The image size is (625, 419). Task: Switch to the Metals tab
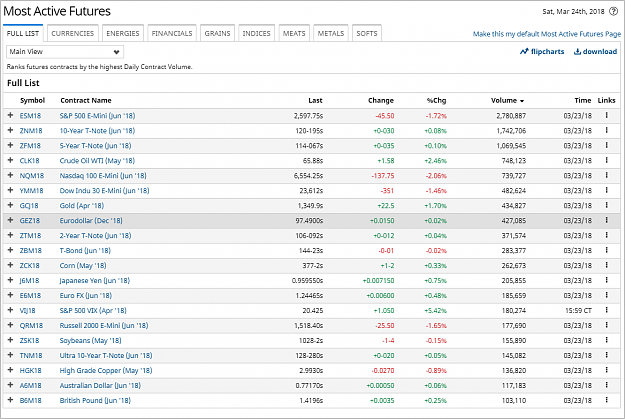331,33
